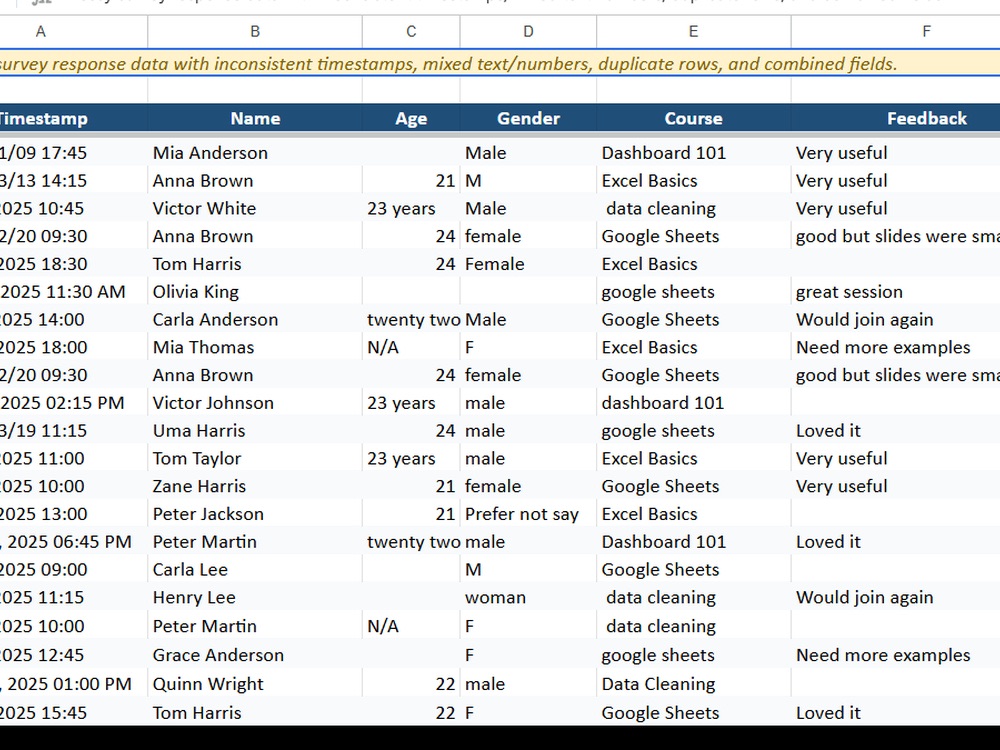Click the yellow survey response description cell
Viewport: 1000px width, 750px height.
(x=500, y=63)
